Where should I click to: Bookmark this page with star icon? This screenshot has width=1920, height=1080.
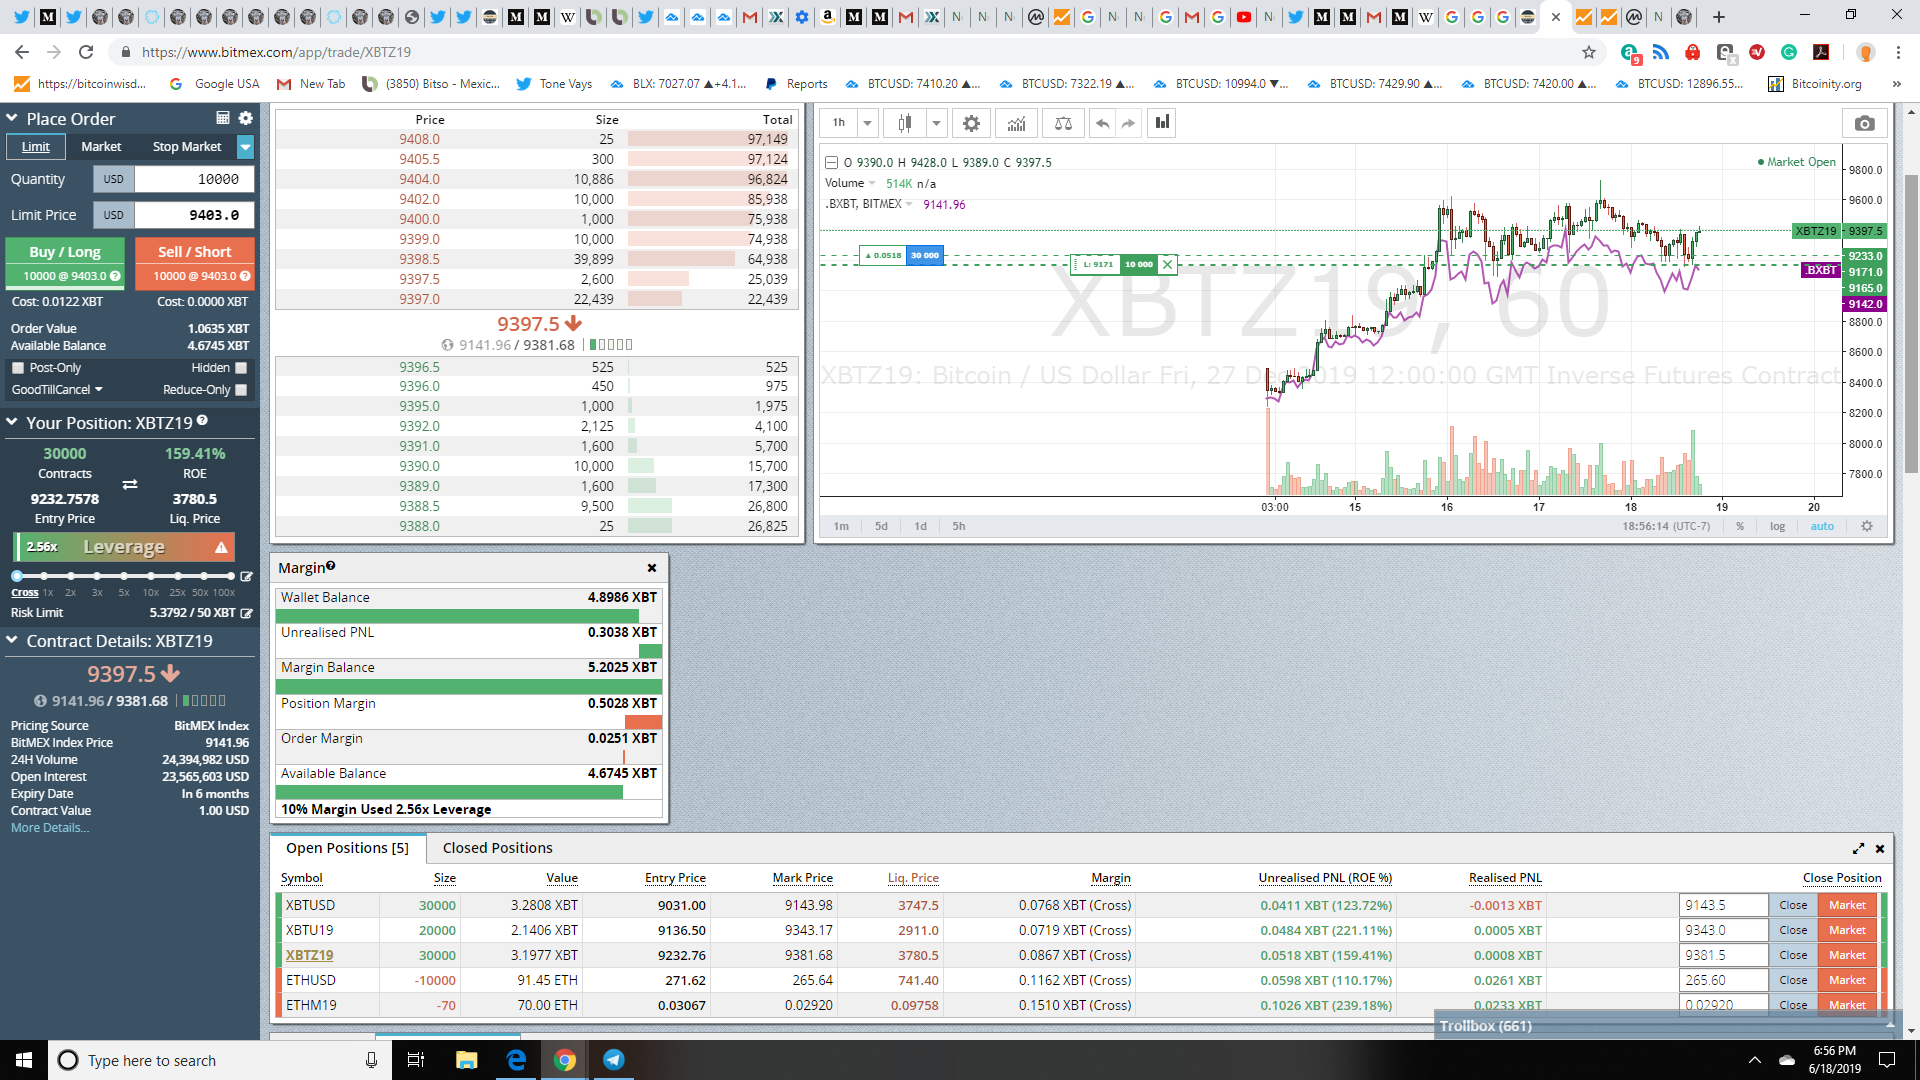coord(1589,52)
